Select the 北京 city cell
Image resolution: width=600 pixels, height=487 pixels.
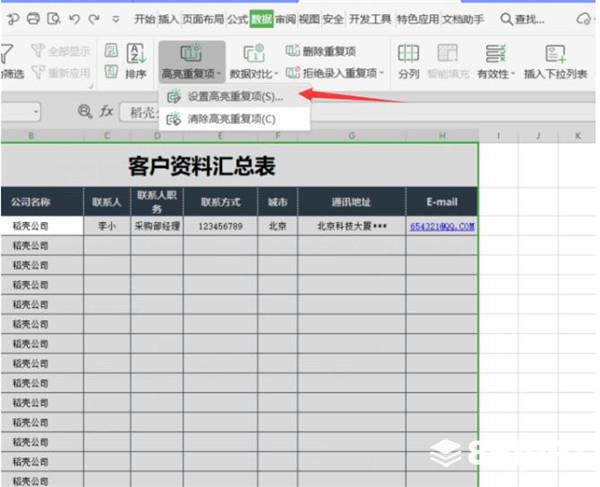click(277, 226)
